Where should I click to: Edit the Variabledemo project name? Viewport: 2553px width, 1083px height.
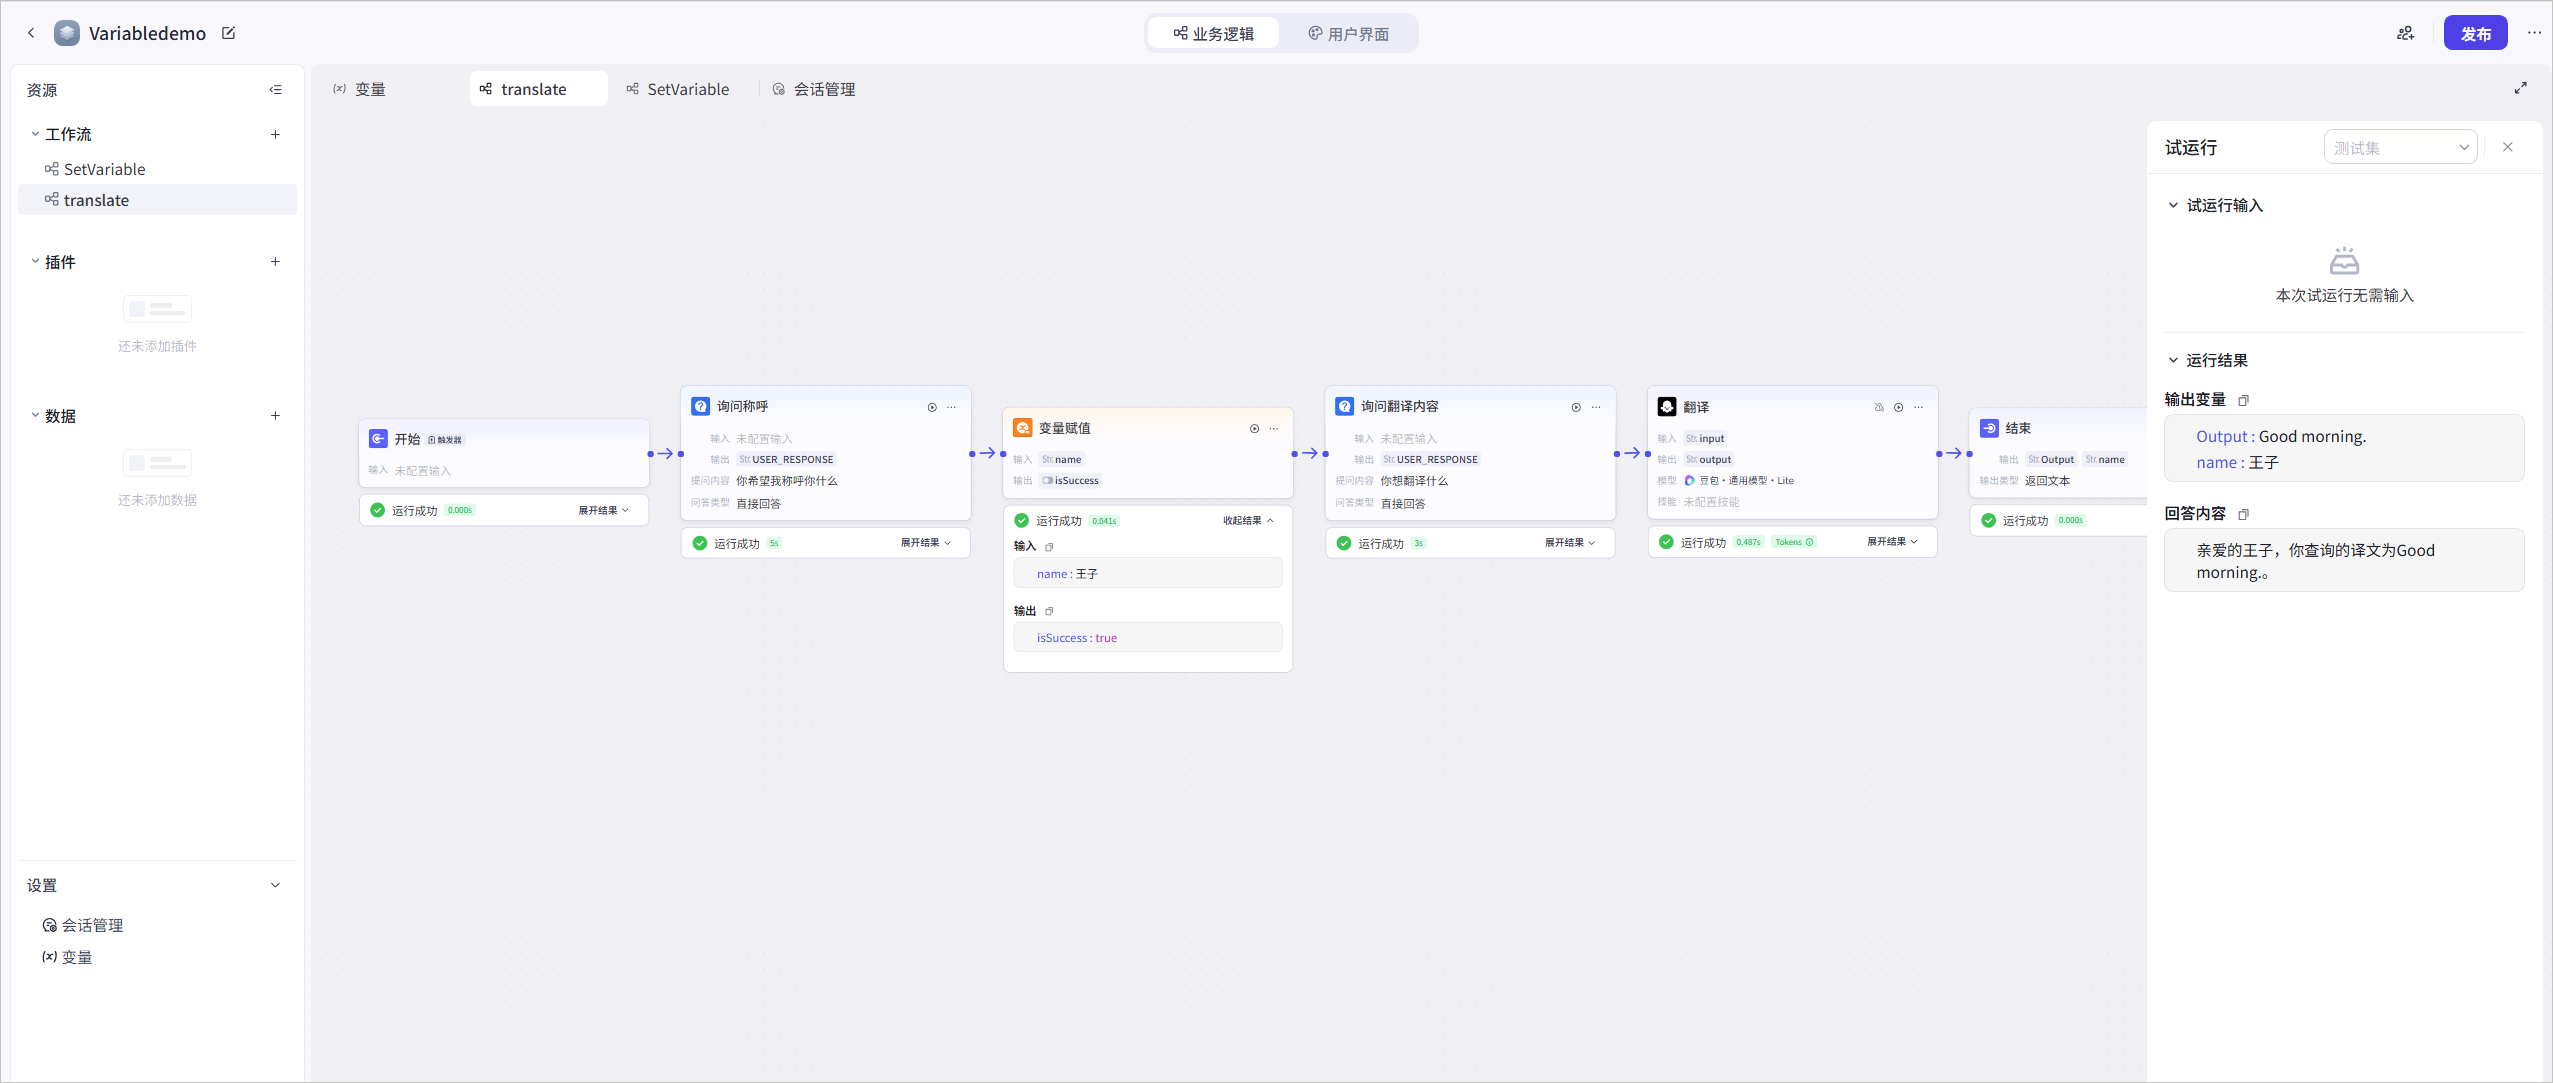(x=228, y=33)
